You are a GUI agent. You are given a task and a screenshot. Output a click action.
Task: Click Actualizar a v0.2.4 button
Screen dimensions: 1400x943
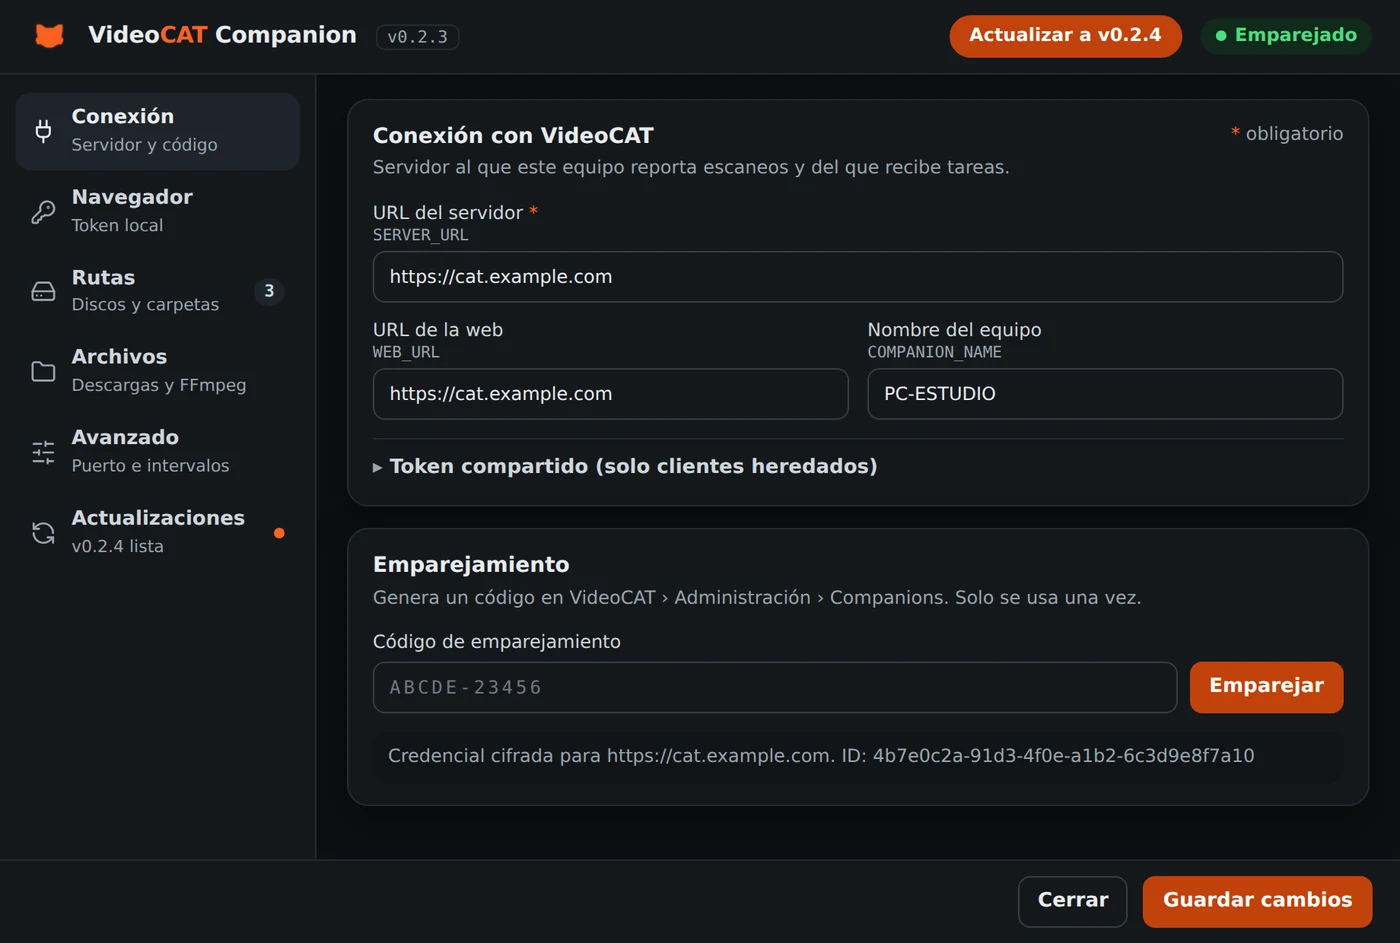tap(1065, 36)
